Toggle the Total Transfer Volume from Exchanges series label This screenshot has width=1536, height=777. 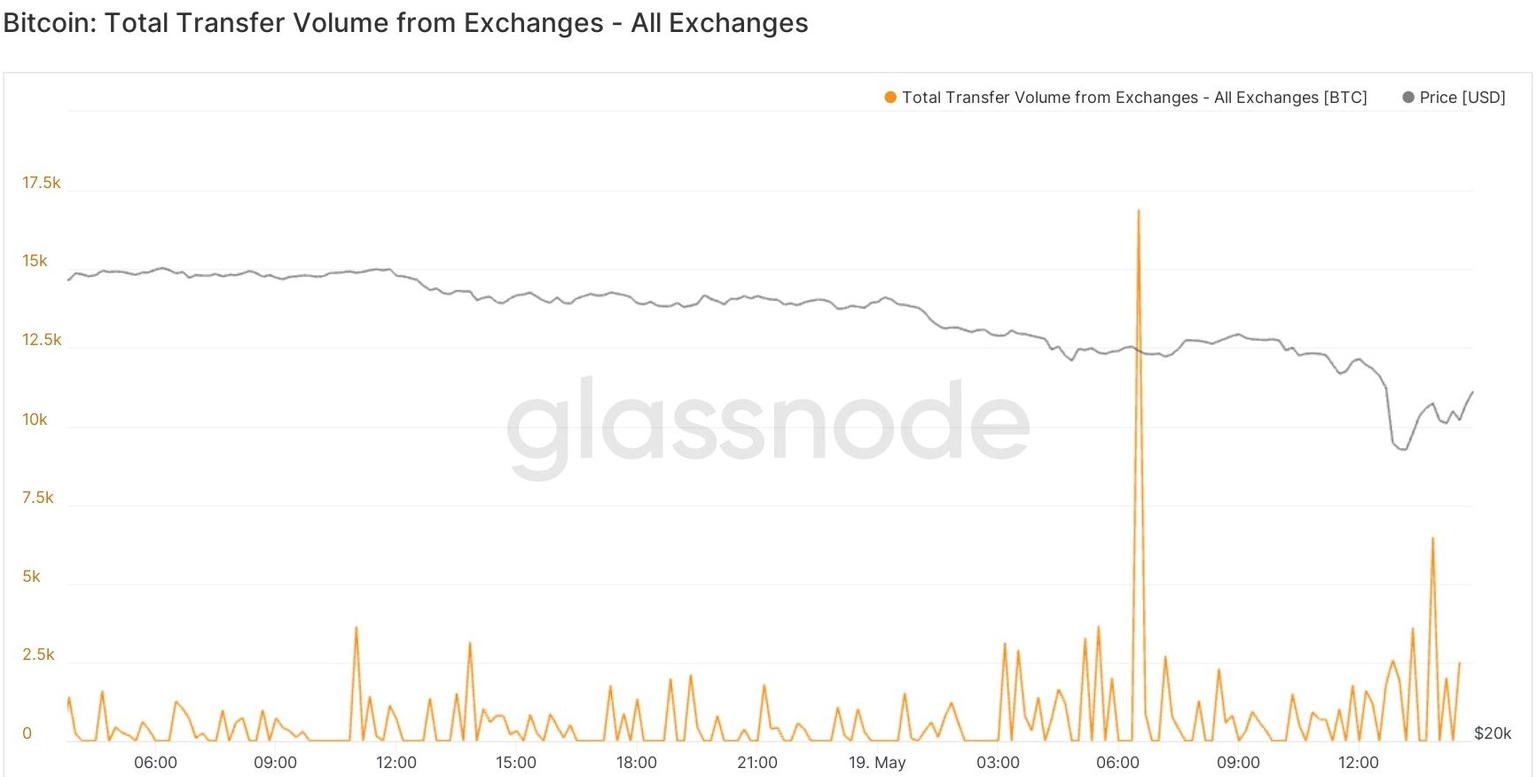coord(1133,98)
